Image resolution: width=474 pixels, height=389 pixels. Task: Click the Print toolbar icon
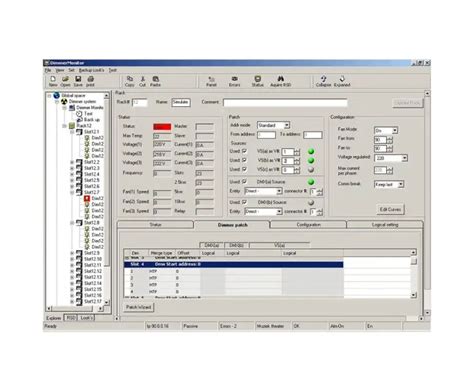coord(90,79)
